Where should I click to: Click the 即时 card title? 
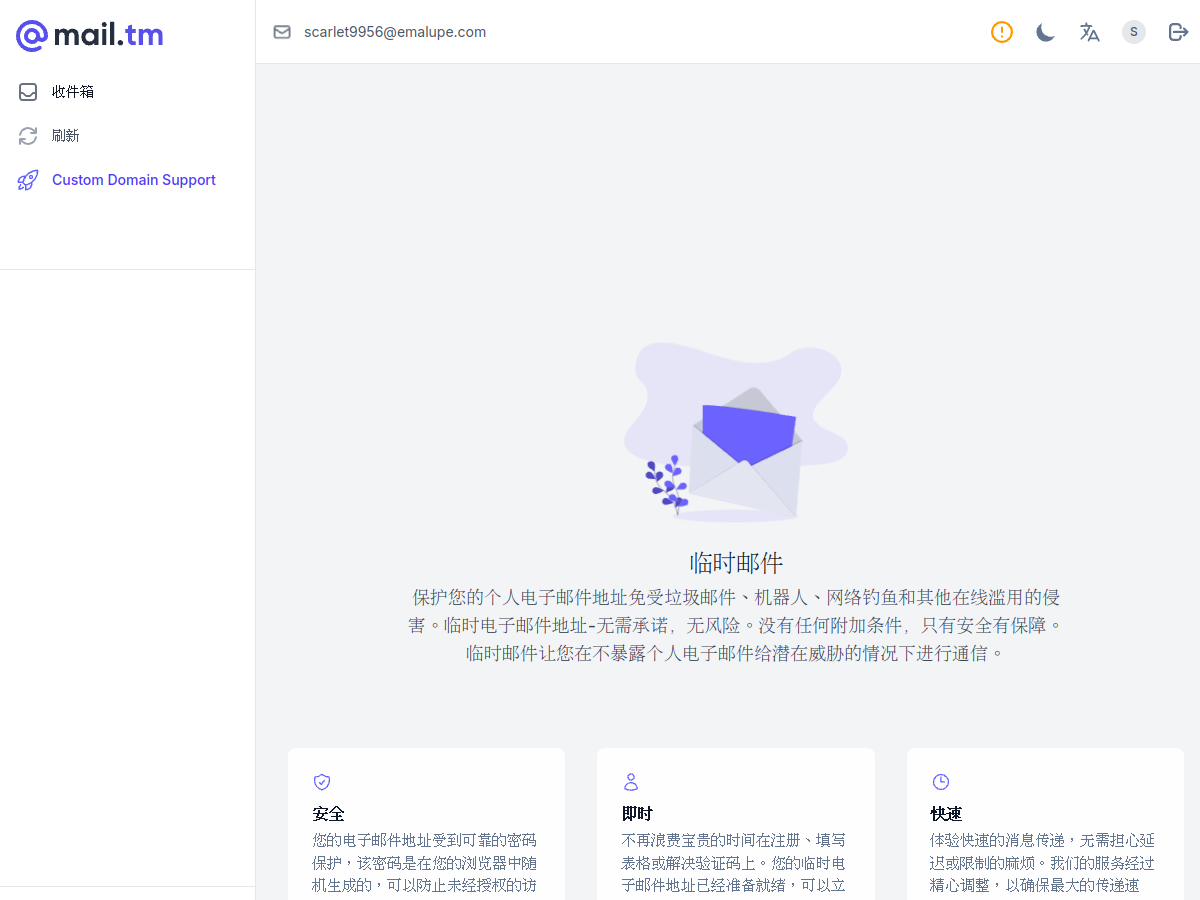637,814
